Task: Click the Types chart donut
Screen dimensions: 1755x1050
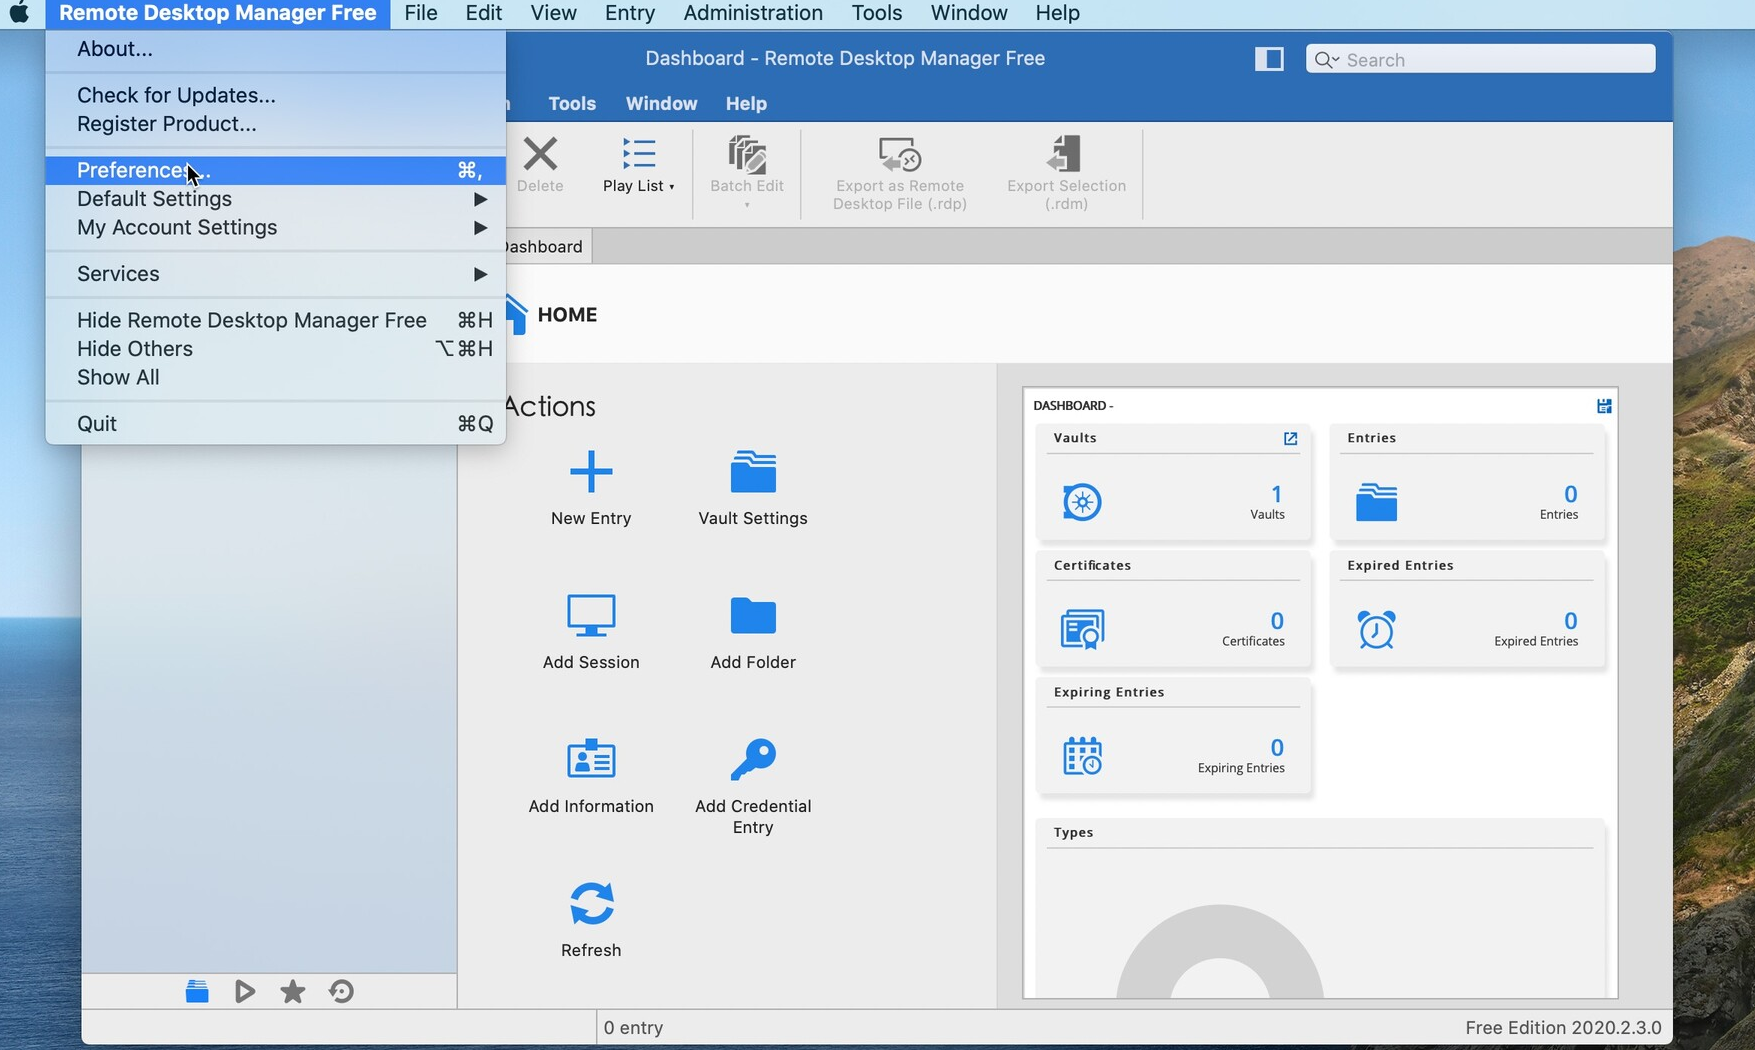Action: tap(1219, 951)
